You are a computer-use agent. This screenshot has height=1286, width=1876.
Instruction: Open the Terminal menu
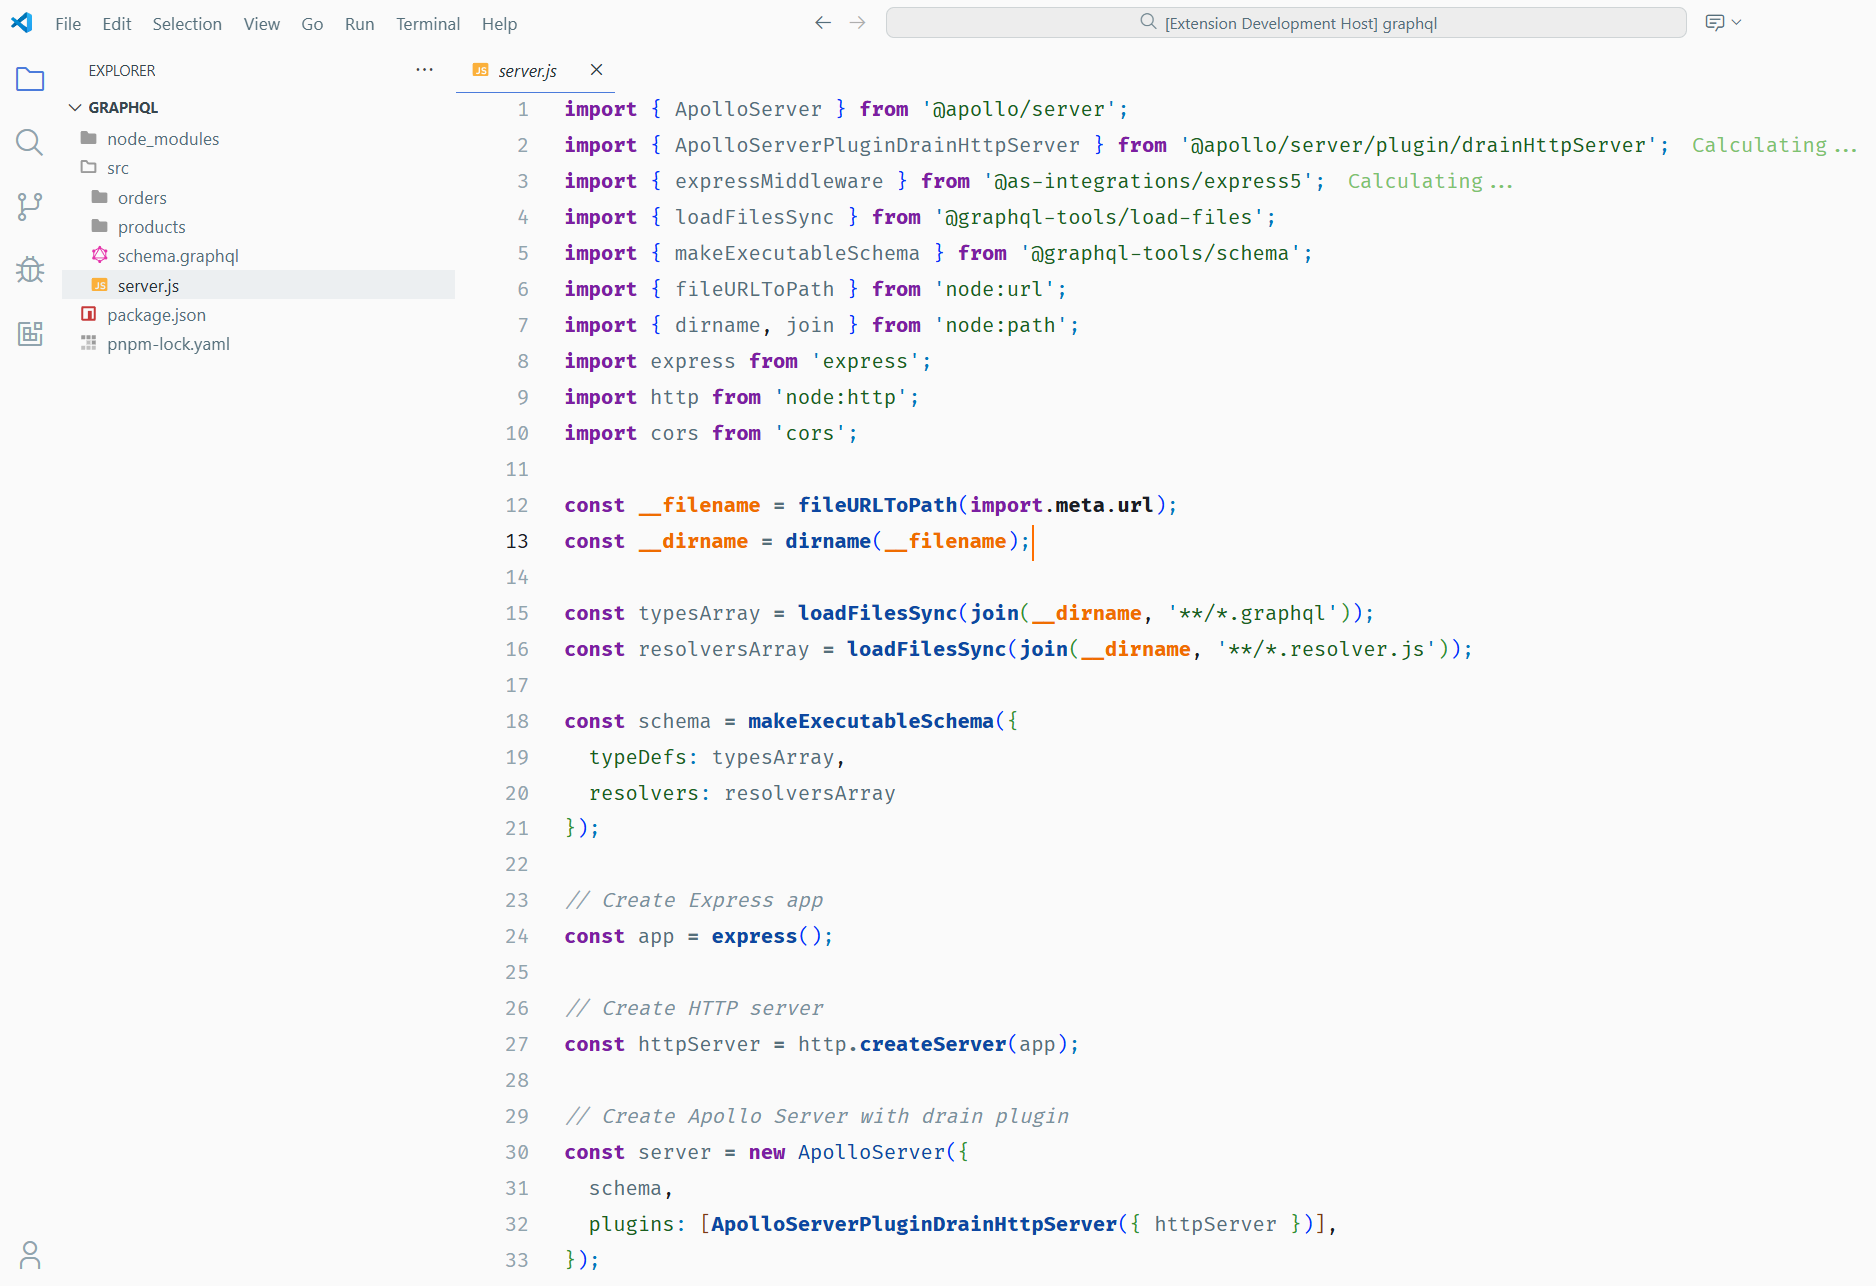click(427, 23)
